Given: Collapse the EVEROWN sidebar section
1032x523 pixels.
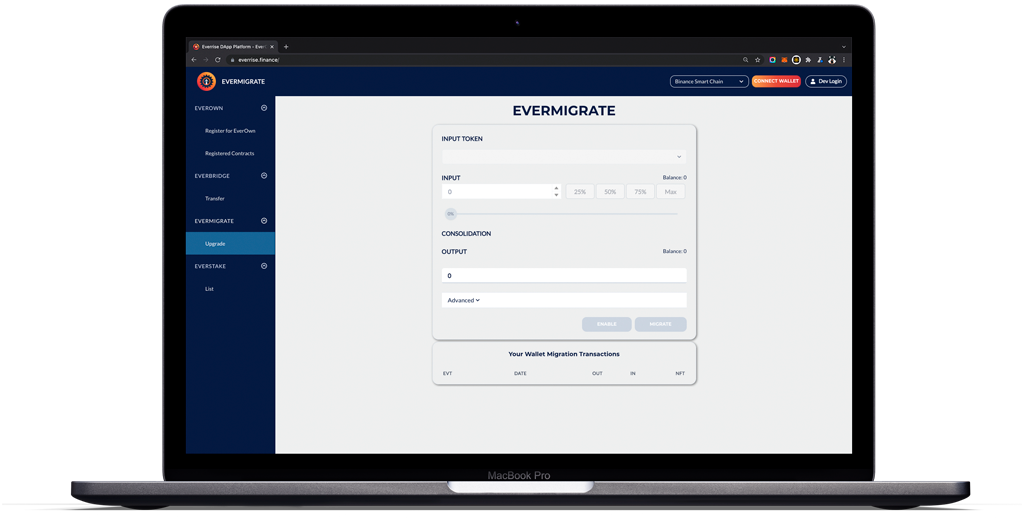Looking at the screenshot, I should point(264,108).
